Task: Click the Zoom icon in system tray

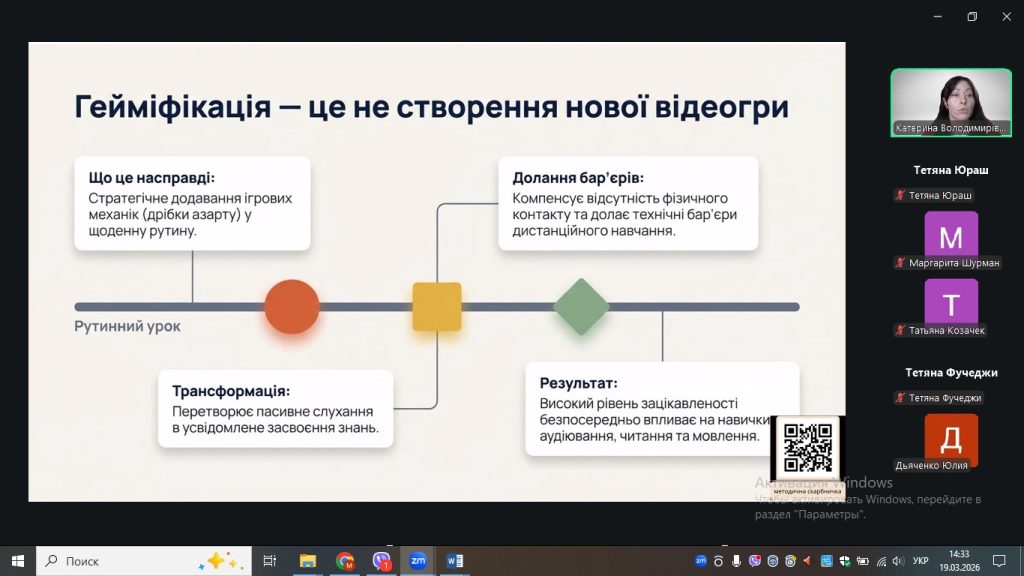Action: pyautogui.click(x=701, y=561)
